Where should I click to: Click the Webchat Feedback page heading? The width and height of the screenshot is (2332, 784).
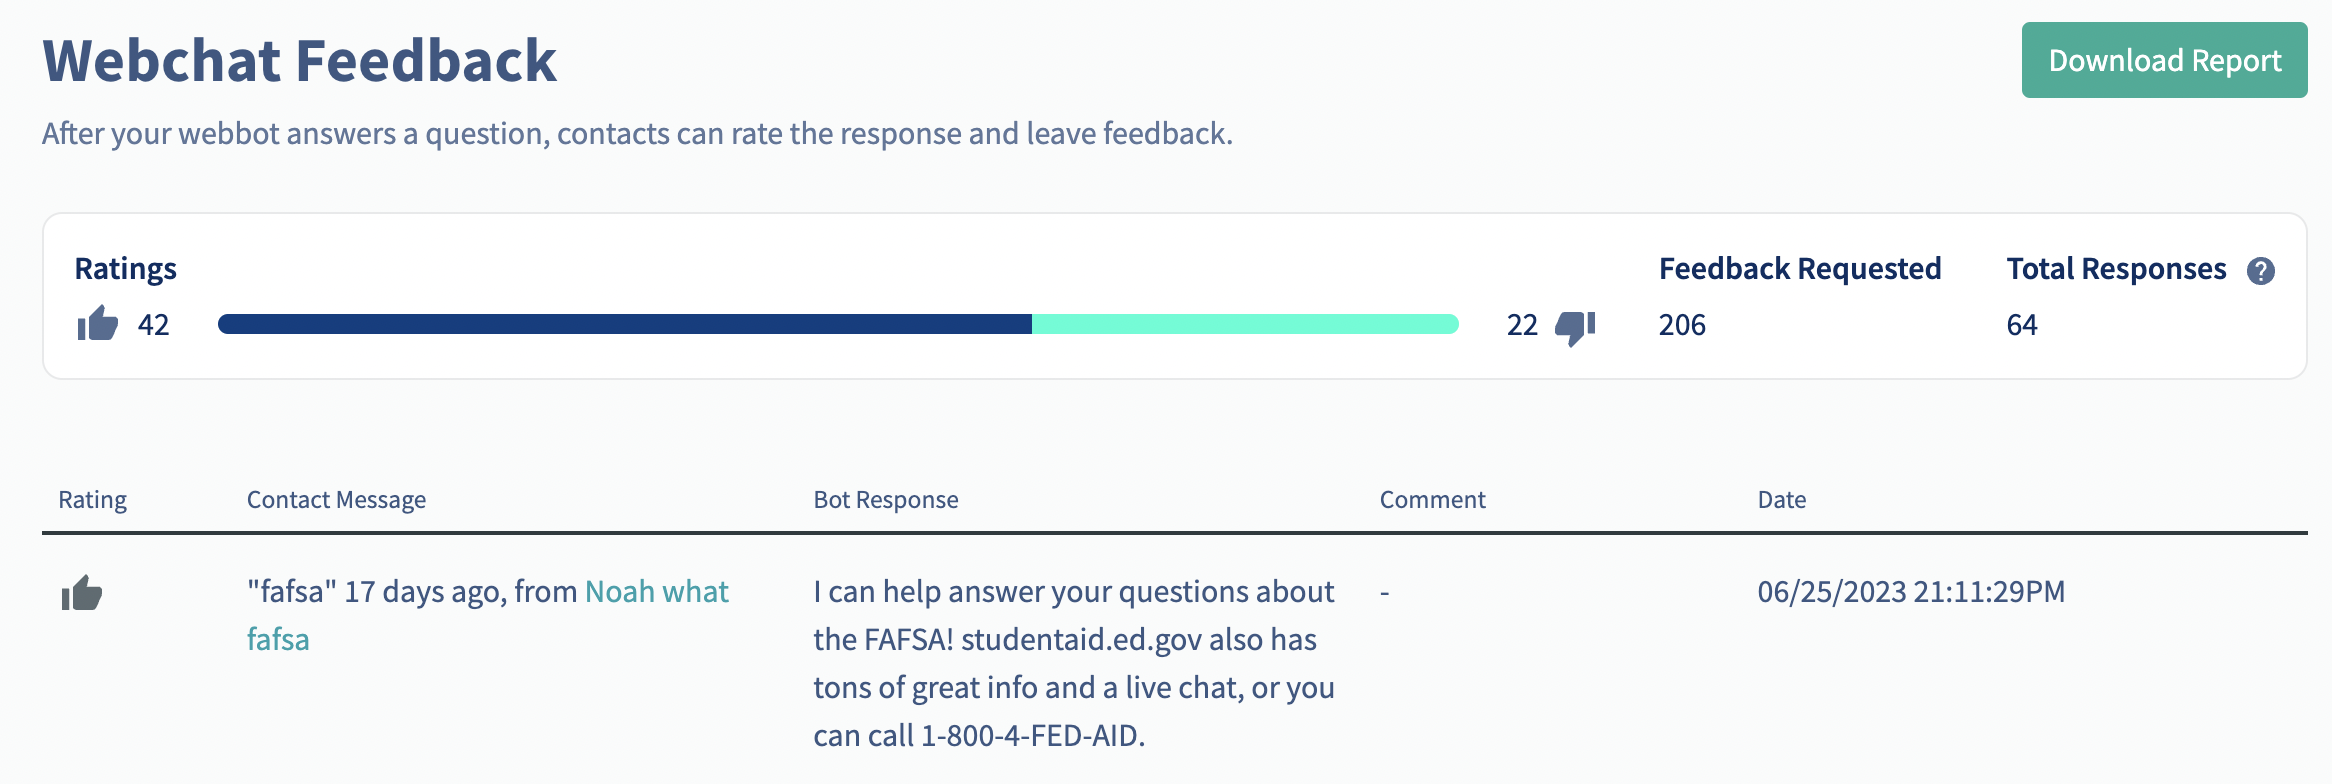coord(300,60)
